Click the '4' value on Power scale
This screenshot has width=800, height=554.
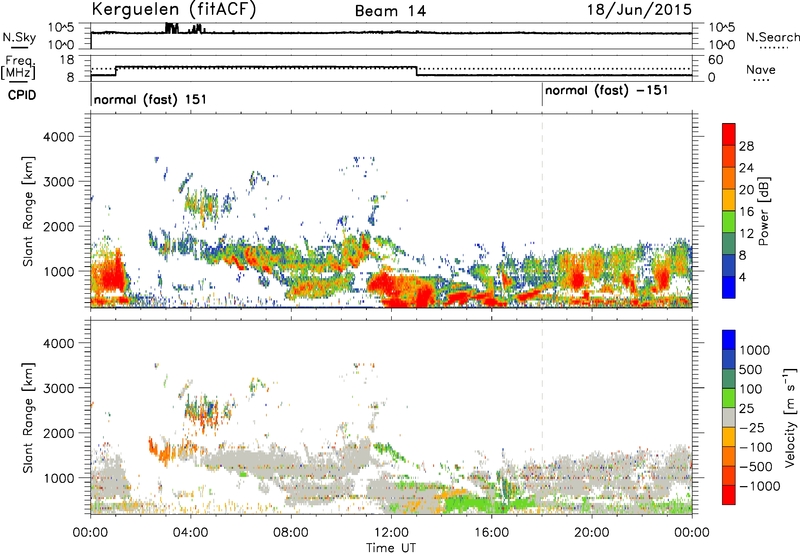click(743, 277)
